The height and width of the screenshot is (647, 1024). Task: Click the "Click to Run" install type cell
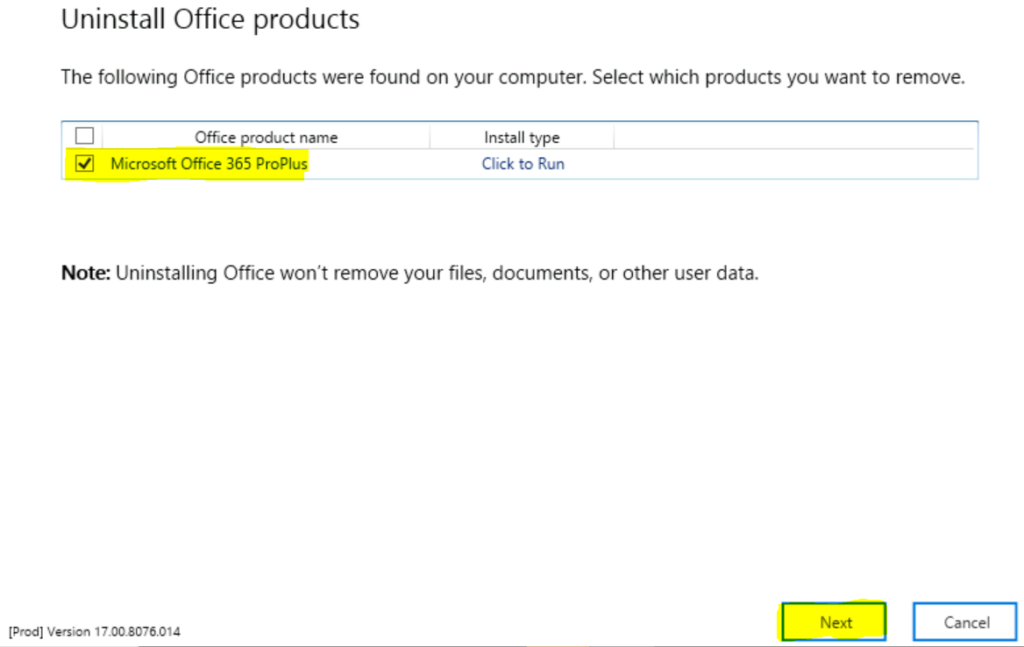pos(523,164)
